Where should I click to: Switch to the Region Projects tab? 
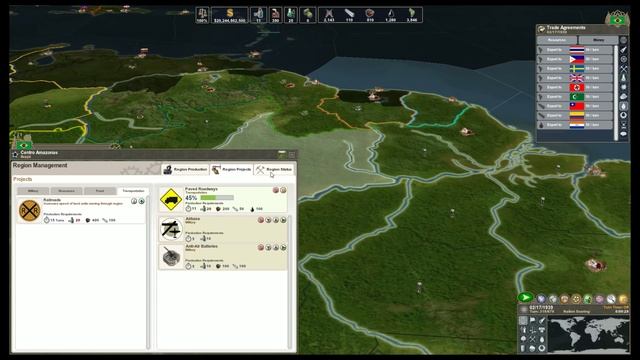click(232, 169)
